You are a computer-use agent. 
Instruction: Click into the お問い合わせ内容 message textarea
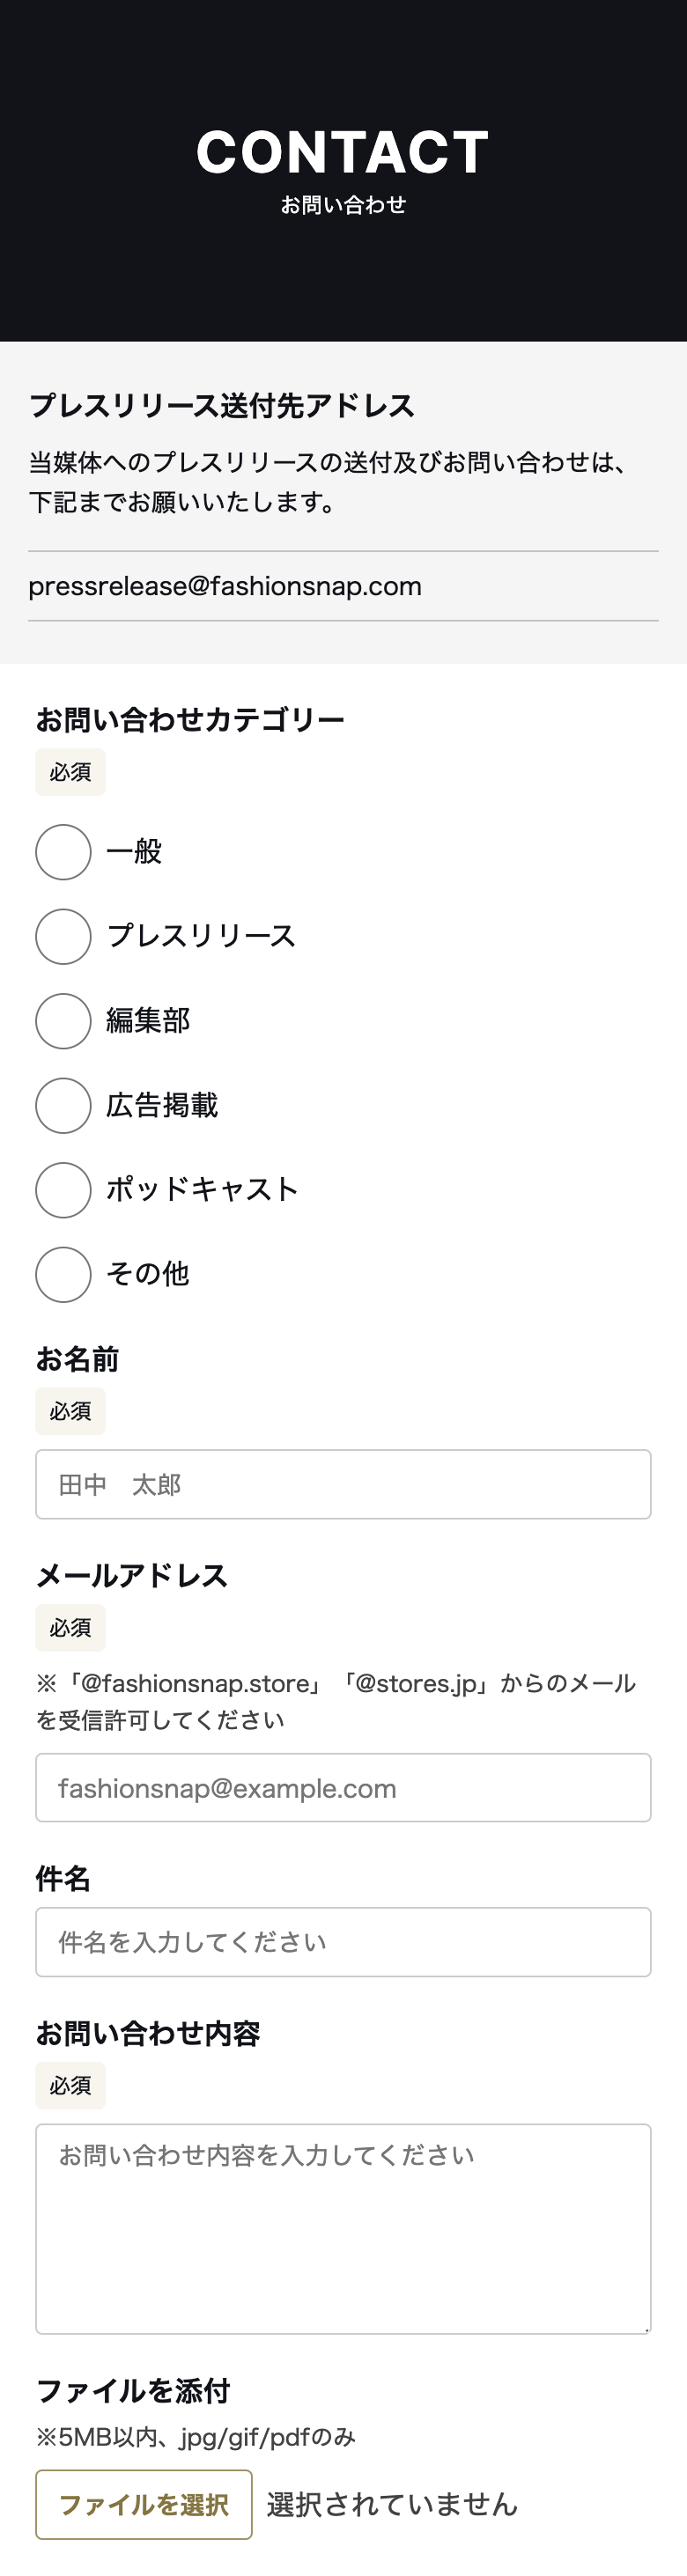coord(343,2228)
